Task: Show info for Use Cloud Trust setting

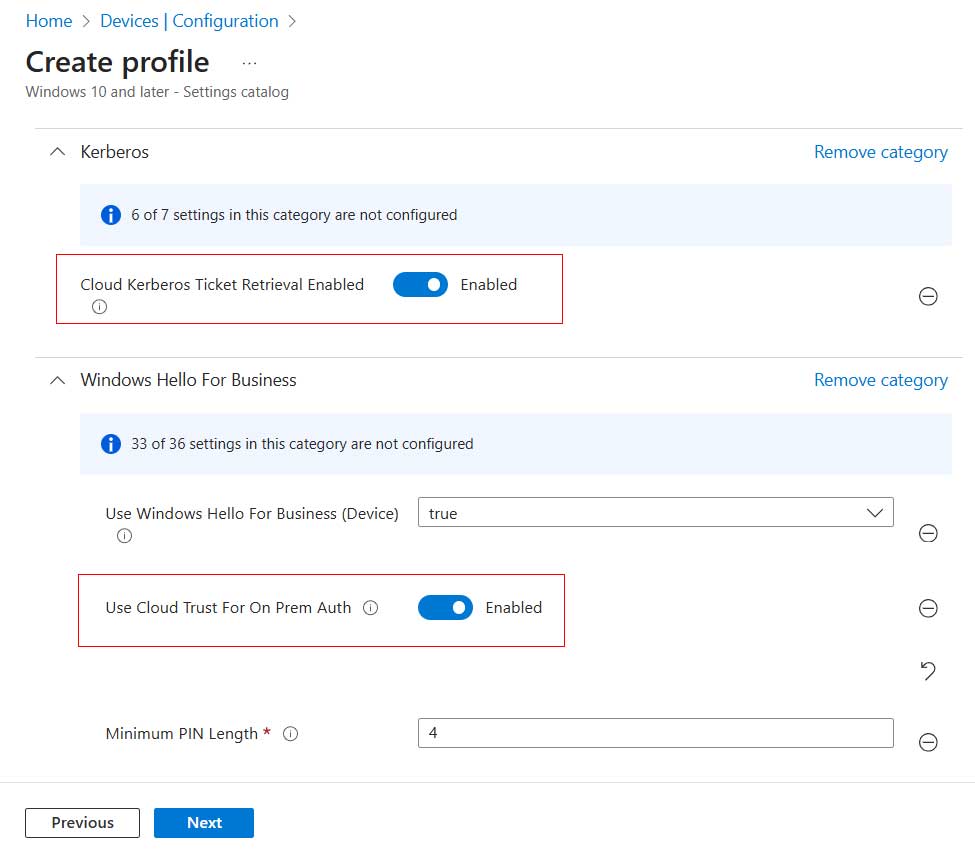Action: 370,608
